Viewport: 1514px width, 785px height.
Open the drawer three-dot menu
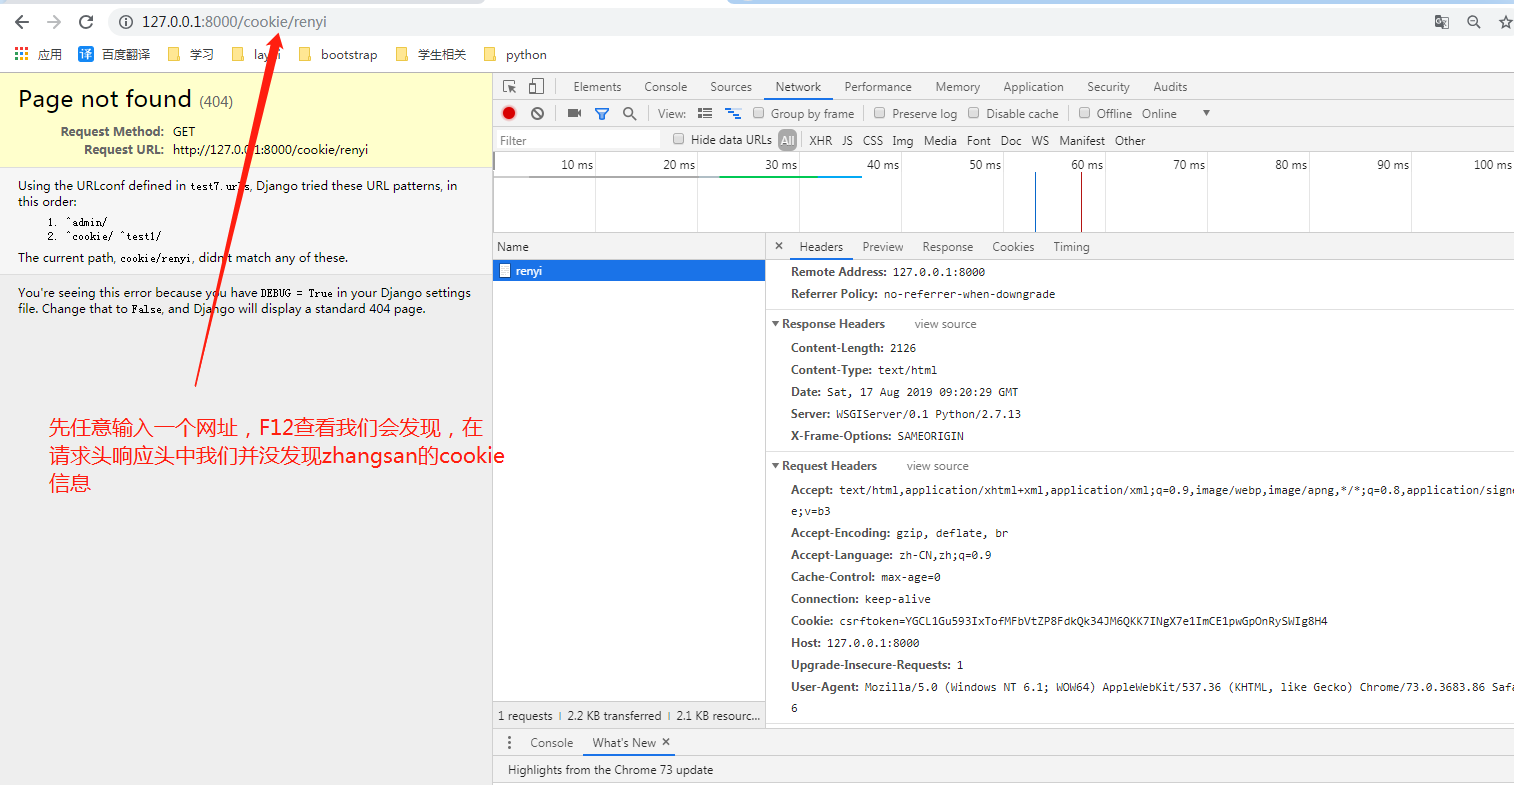(509, 743)
